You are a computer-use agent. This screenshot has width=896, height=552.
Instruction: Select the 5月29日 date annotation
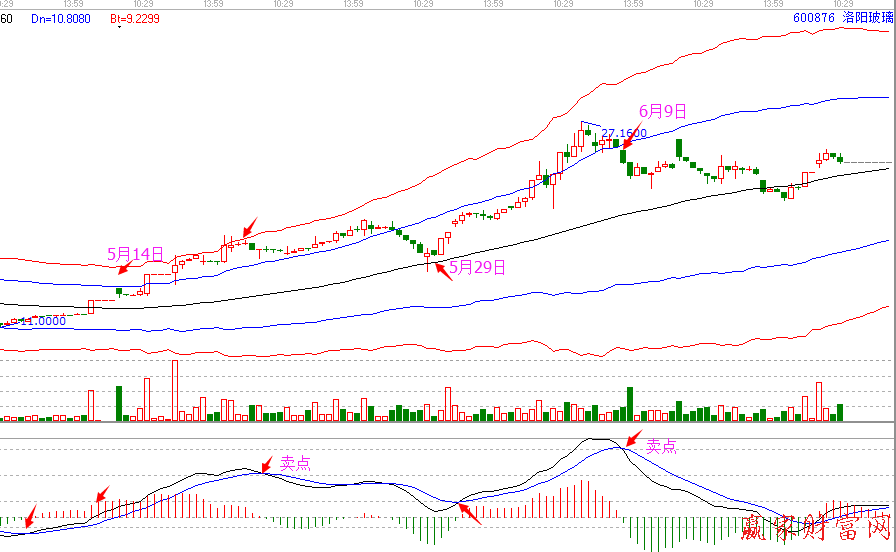click(477, 267)
